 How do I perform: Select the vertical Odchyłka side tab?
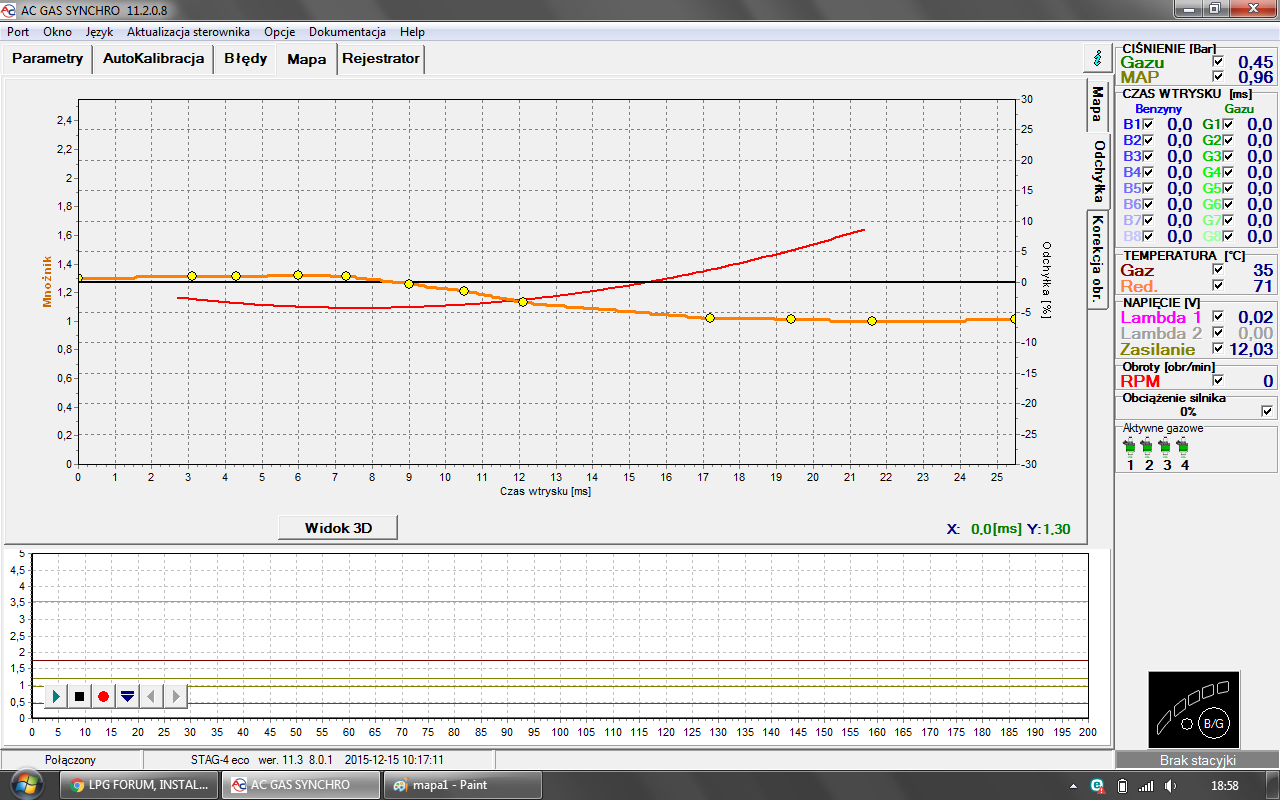point(1098,171)
